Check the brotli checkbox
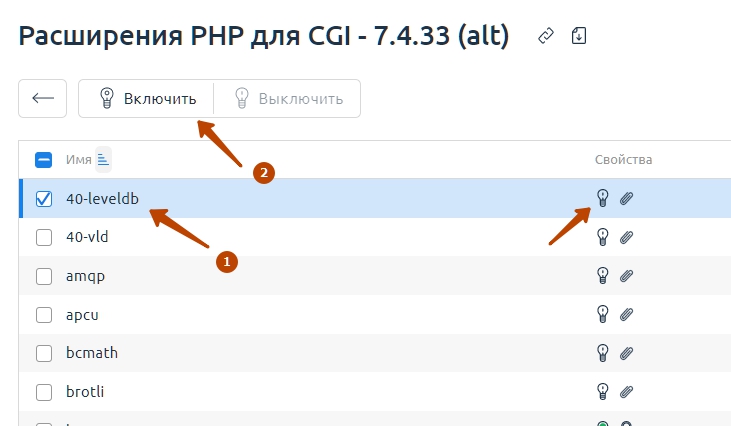The width and height of the screenshot is (731, 426). [x=44, y=392]
